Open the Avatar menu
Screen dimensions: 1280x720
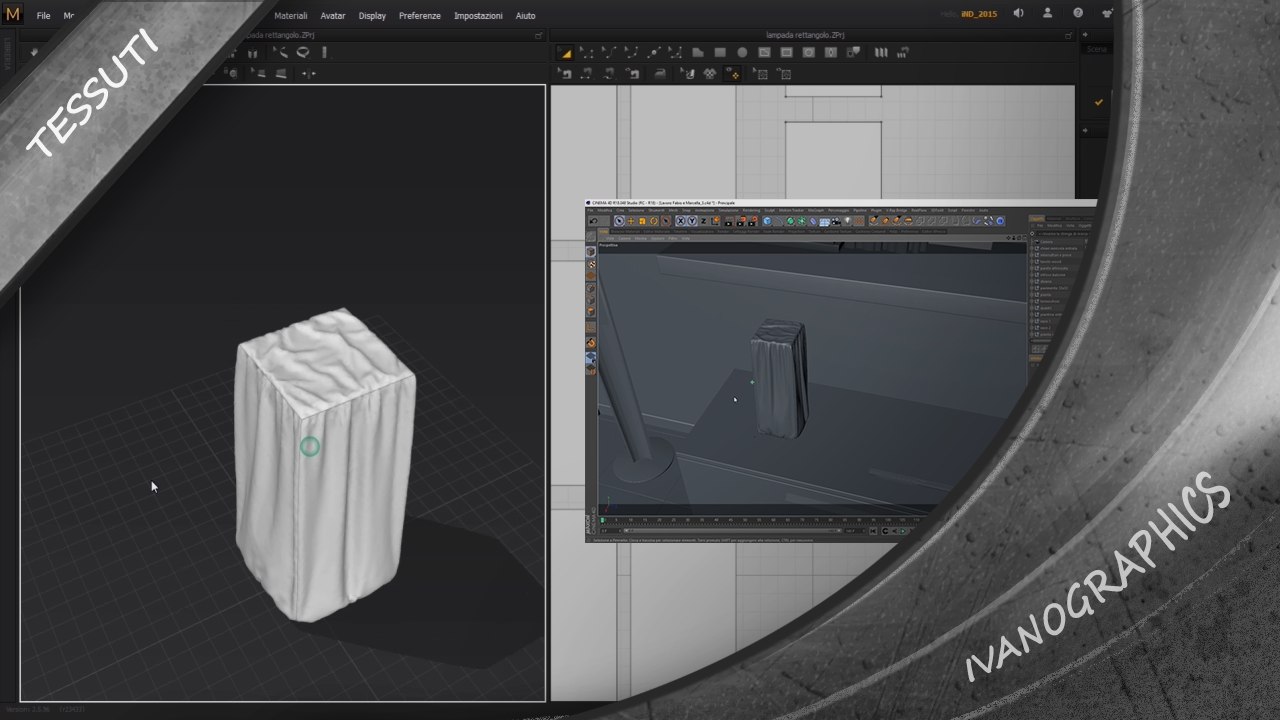pyautogui.click(x=333, y=16)
